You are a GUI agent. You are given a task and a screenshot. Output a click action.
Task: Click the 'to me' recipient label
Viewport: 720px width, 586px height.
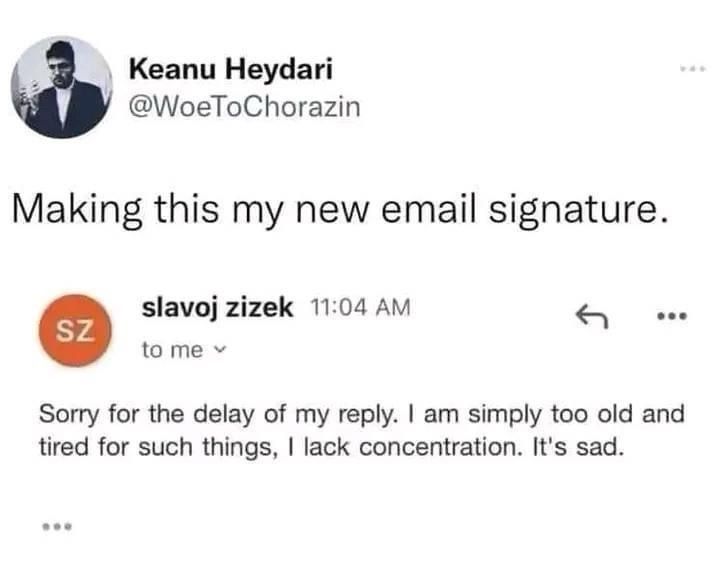tap(172, 350)
